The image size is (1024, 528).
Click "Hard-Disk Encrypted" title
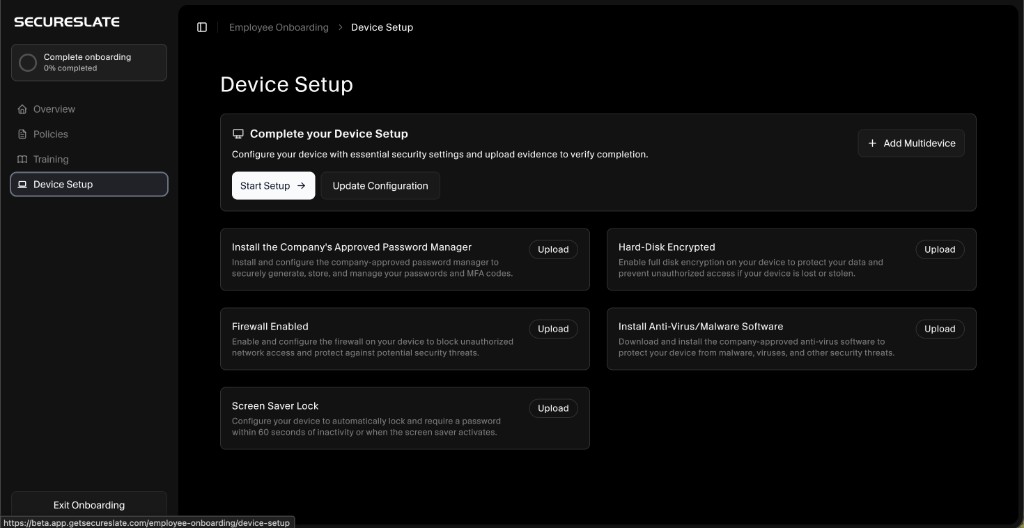coord(667,247)
